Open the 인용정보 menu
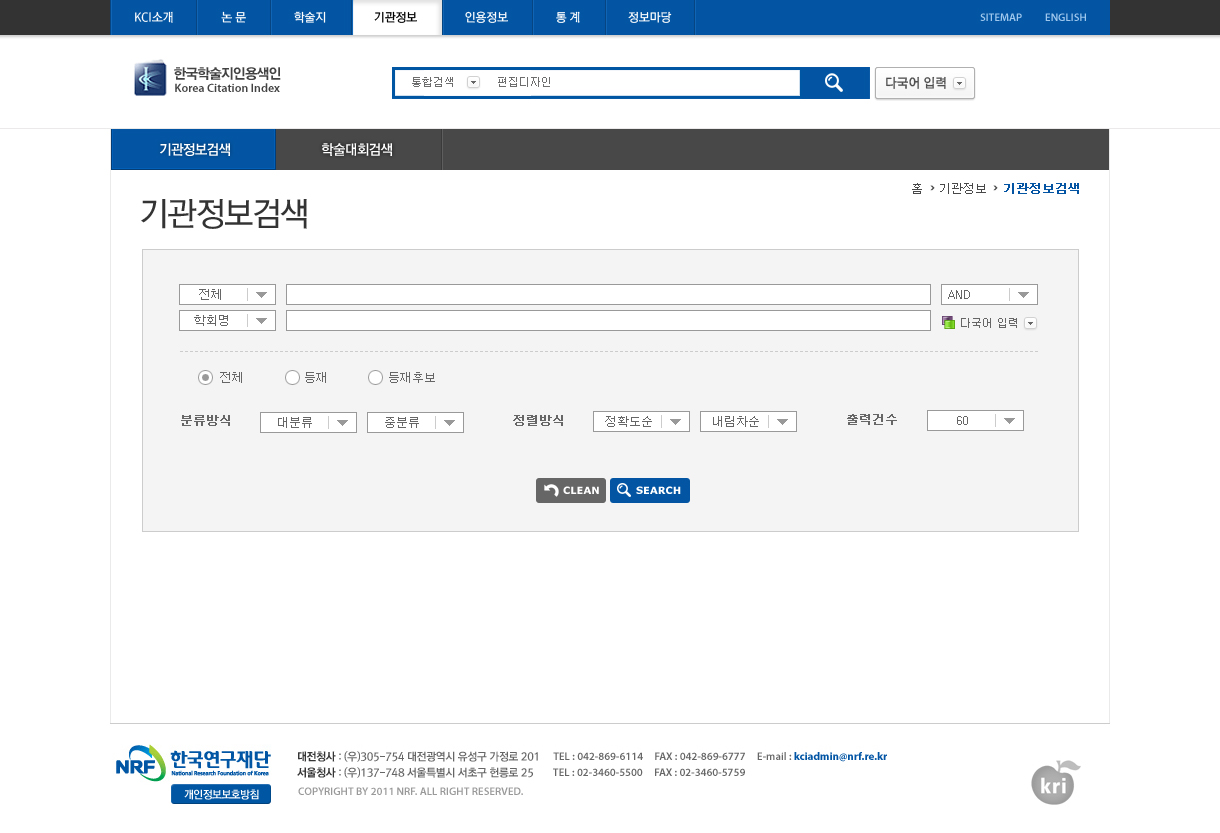Screen dimensions: 1220x833 [486, 17]
